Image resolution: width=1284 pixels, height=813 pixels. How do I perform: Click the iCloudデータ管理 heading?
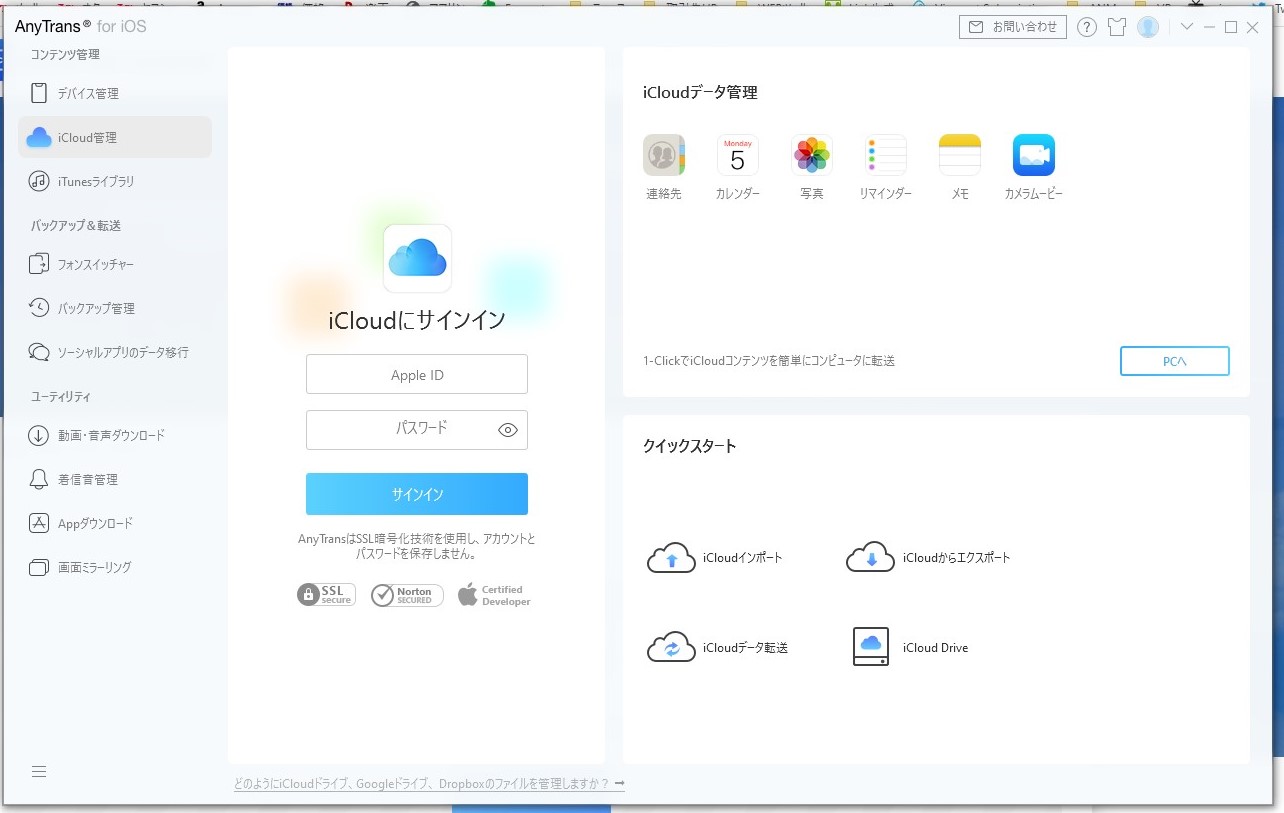tap(700, 92)
